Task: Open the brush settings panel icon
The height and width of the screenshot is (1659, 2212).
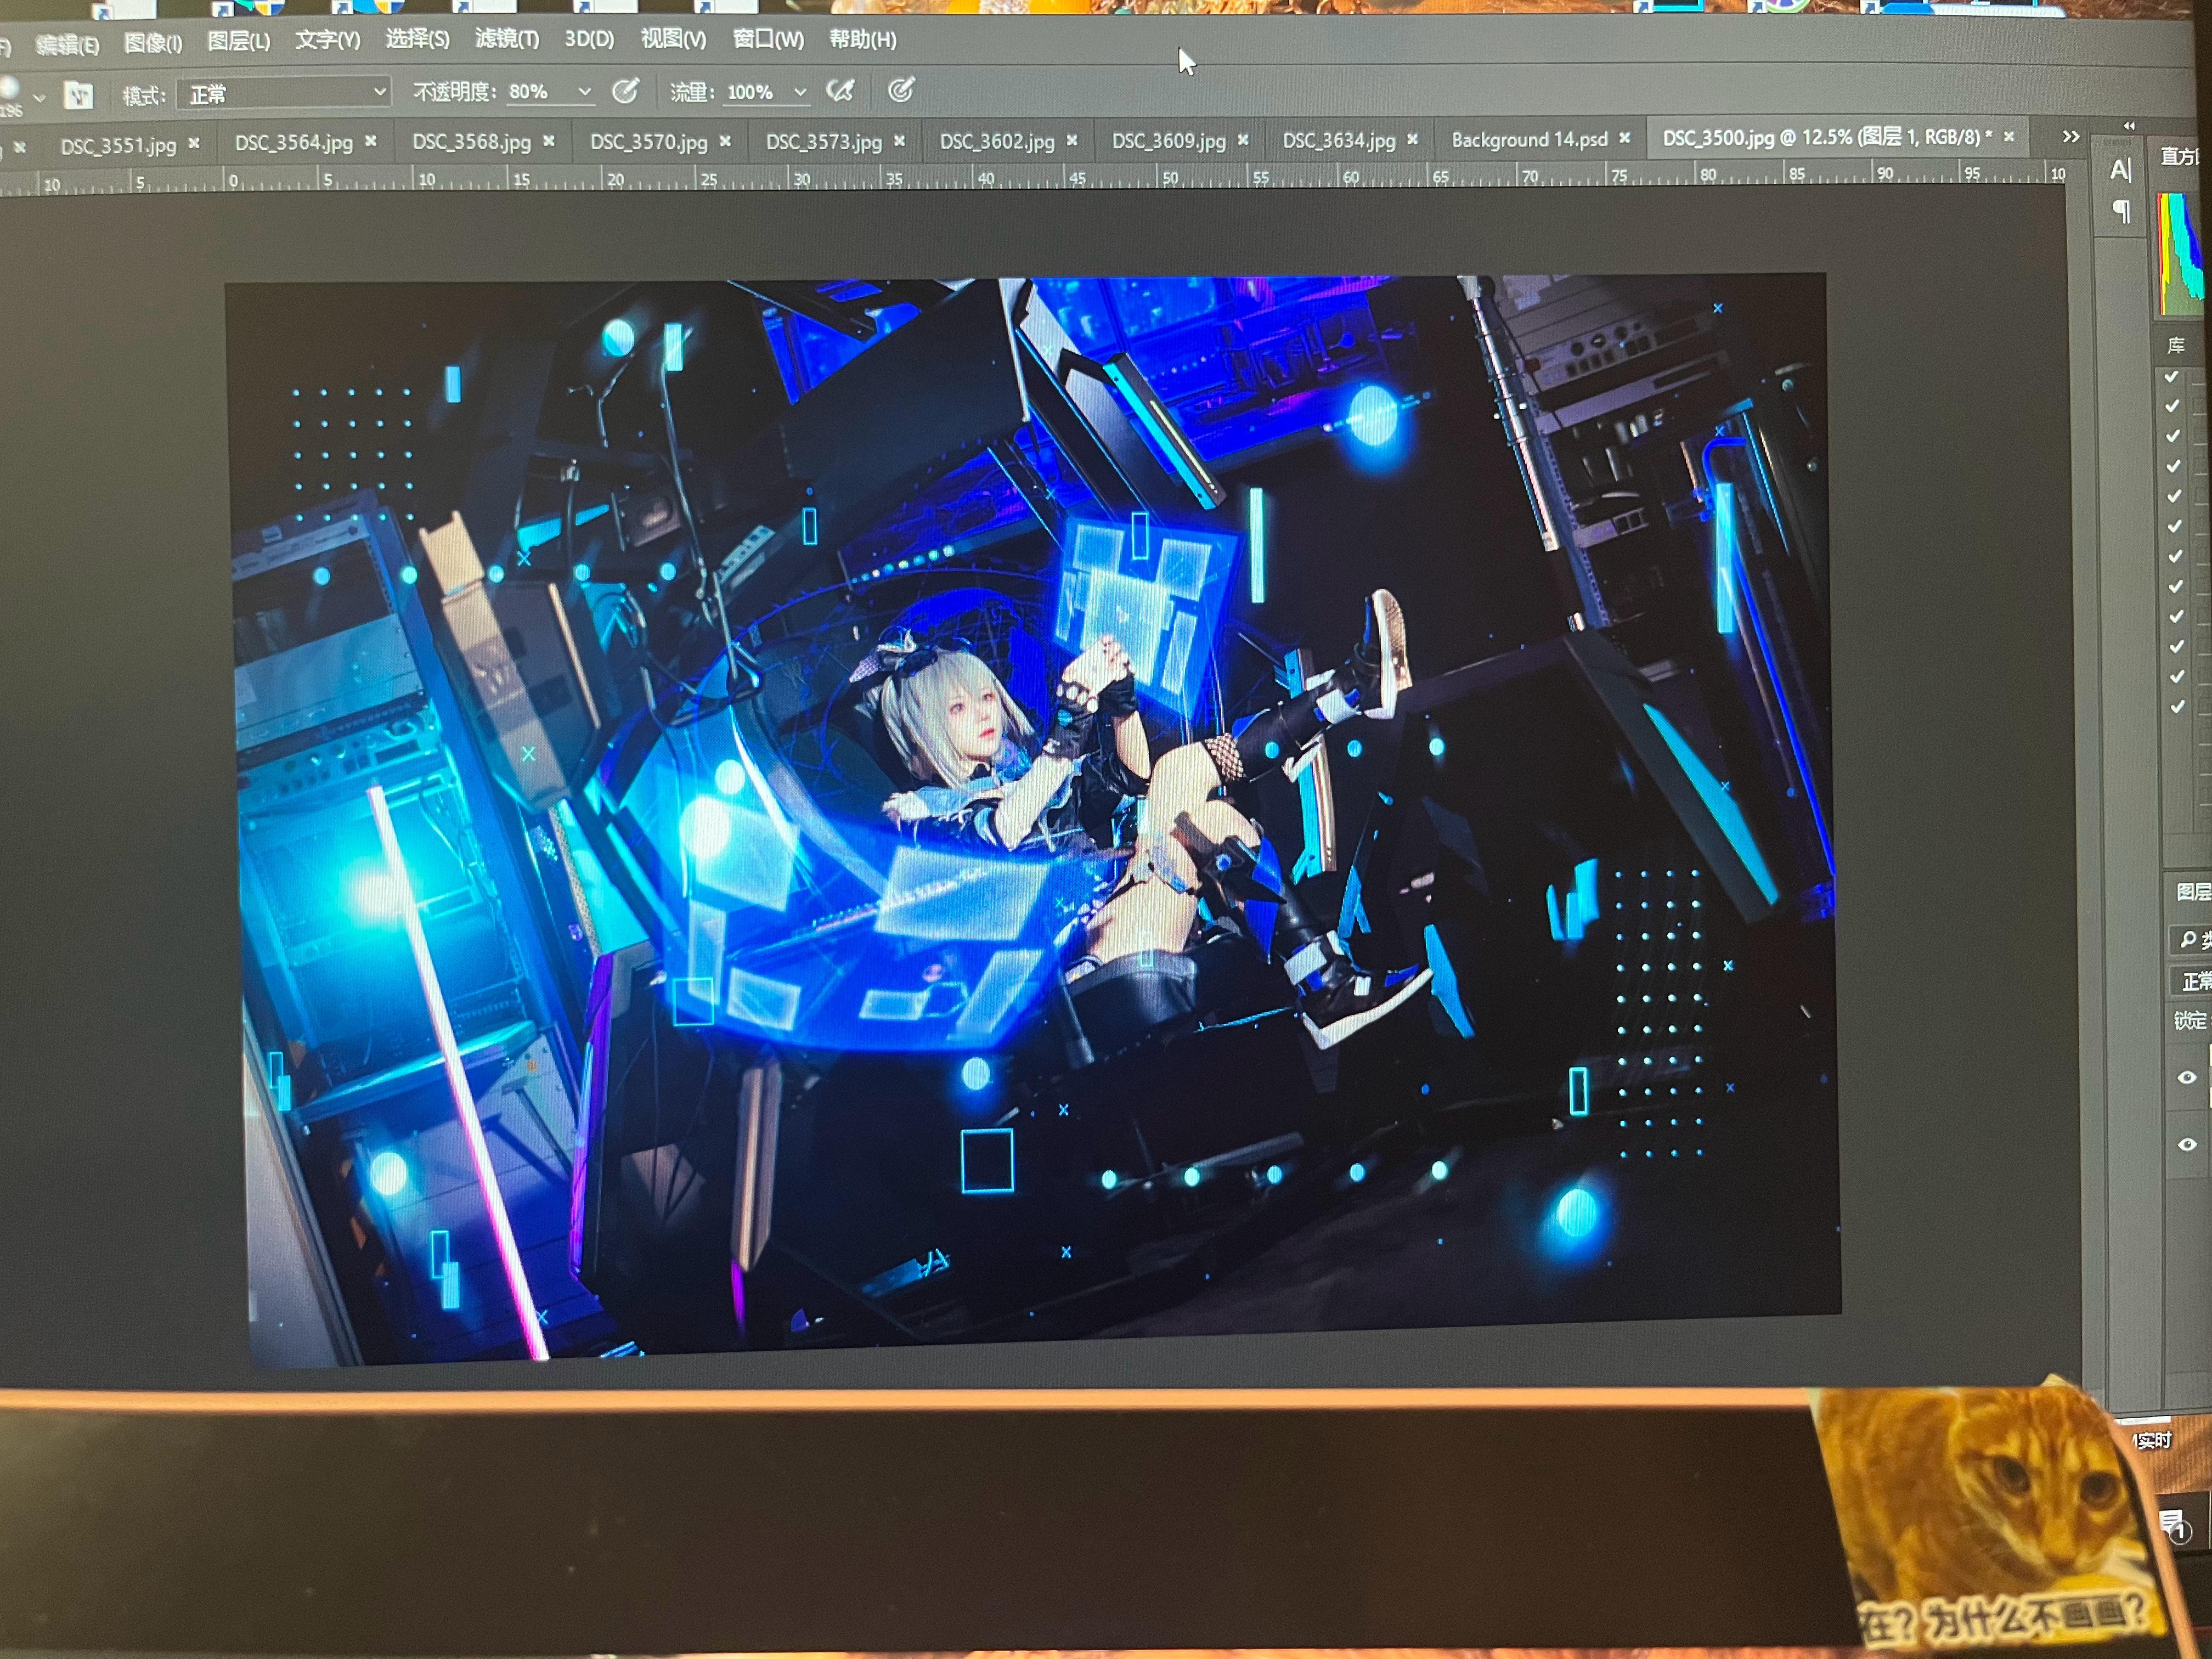Action: point(78,96)
